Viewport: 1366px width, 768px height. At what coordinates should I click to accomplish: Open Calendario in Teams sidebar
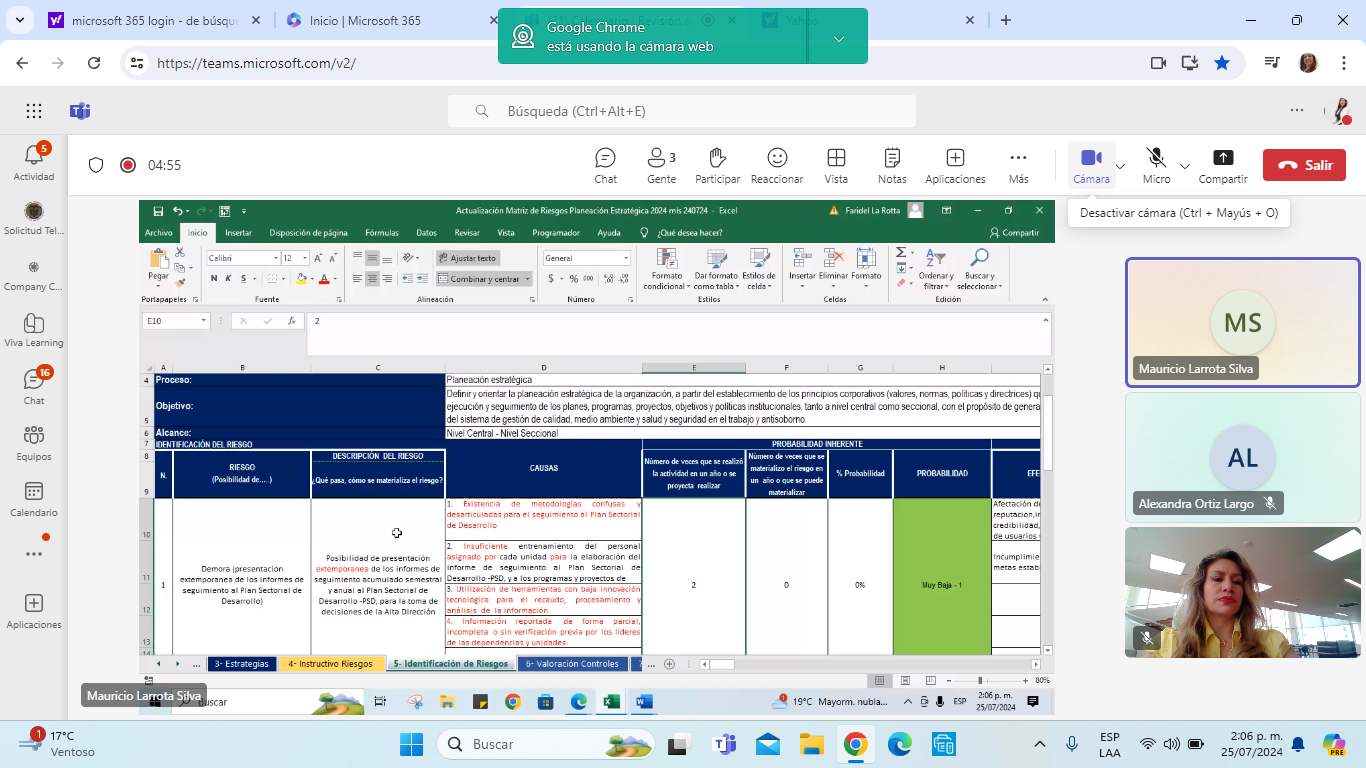pyautogui.click(x=34, y=498)
